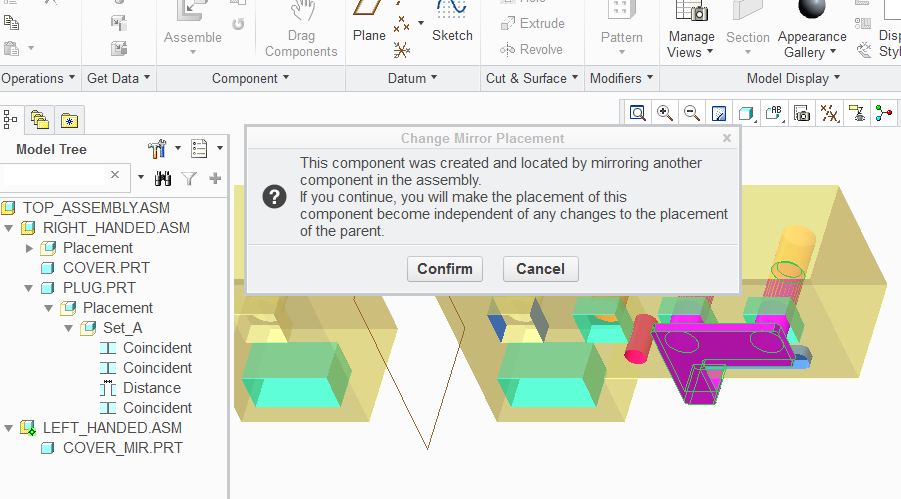Expand the Placement folder under RIGHT_HANDED.ASM
This screenshot has height=499, width=901.
tap(29, 248)
